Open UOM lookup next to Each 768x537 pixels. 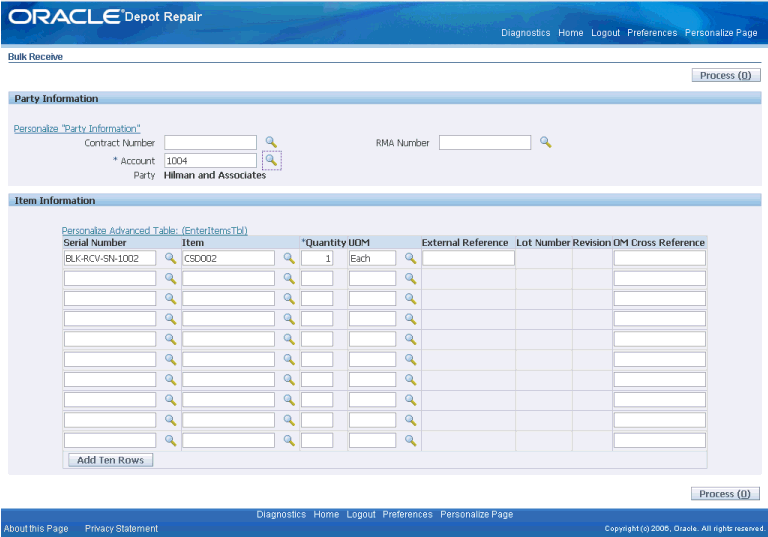click(x=410, y=258)
